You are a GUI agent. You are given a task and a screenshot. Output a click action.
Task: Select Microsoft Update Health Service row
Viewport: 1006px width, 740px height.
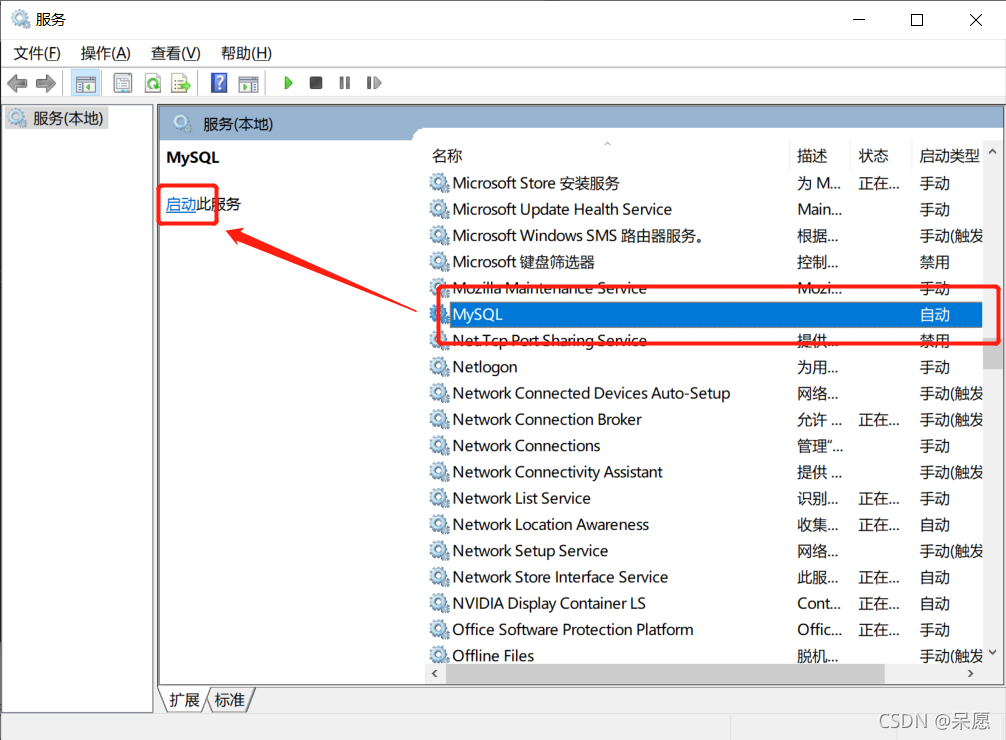706,210
